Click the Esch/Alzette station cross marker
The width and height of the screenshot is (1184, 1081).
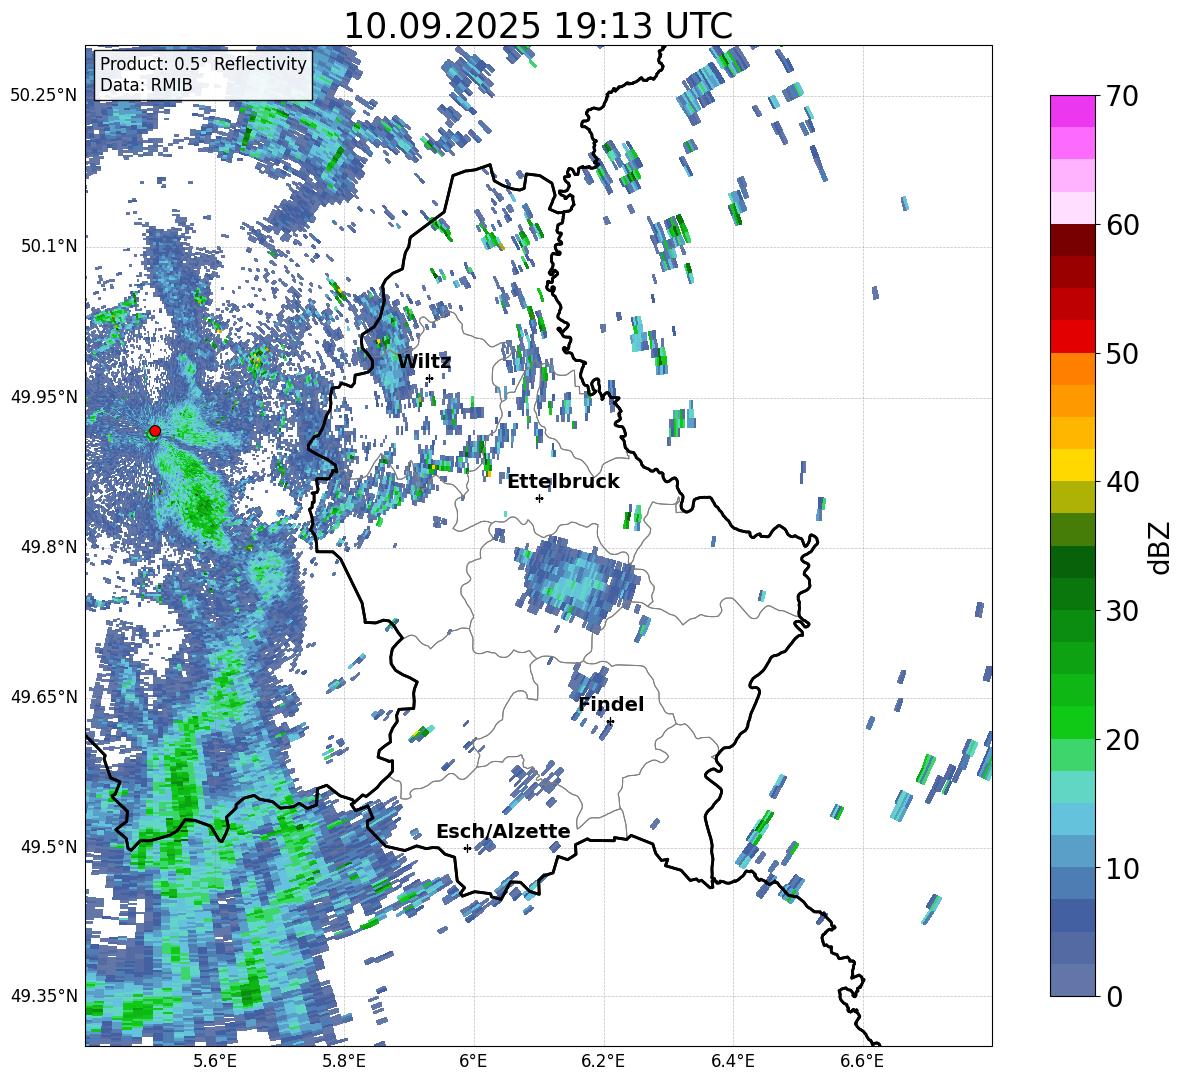point(467,848)
